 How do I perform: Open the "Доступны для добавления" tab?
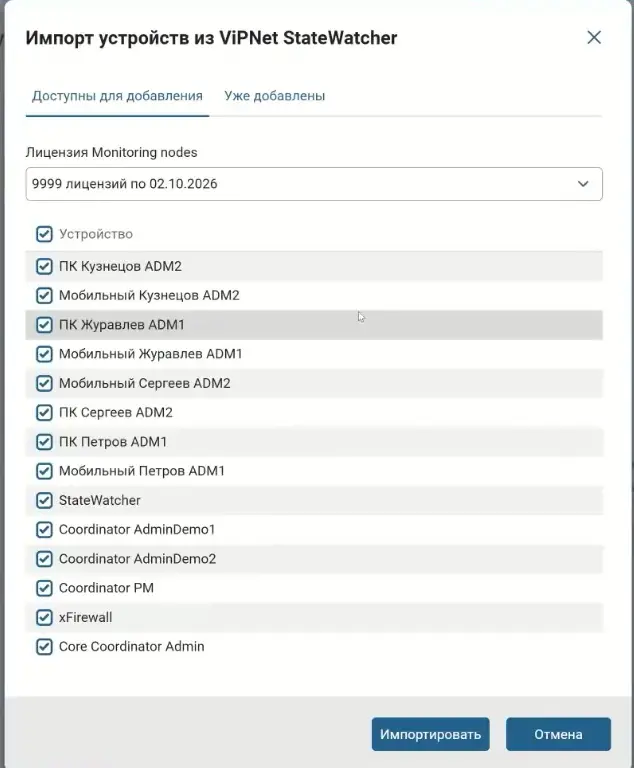[x=117, y=96]
